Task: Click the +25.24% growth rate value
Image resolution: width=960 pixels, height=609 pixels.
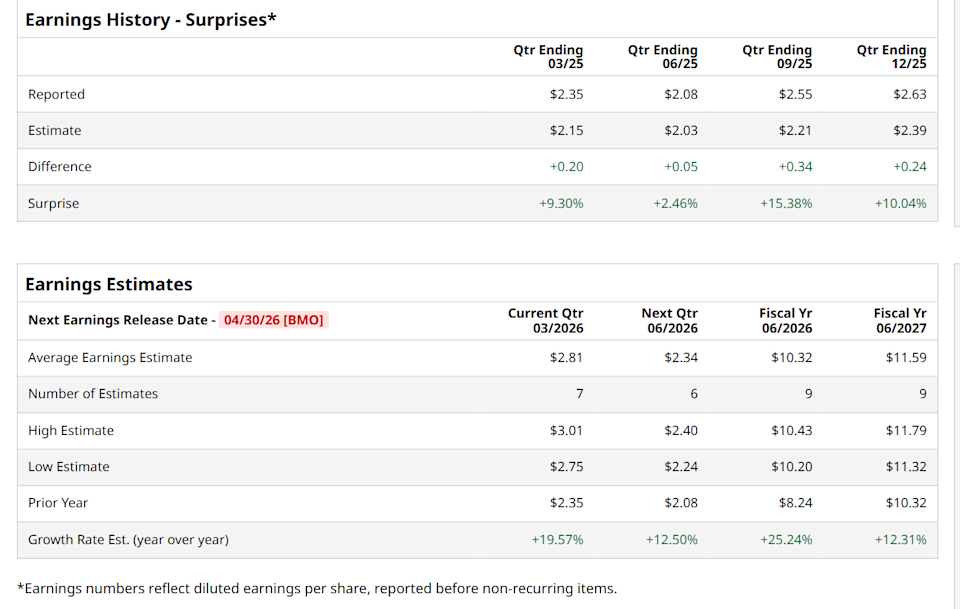Action: (786, 540)
